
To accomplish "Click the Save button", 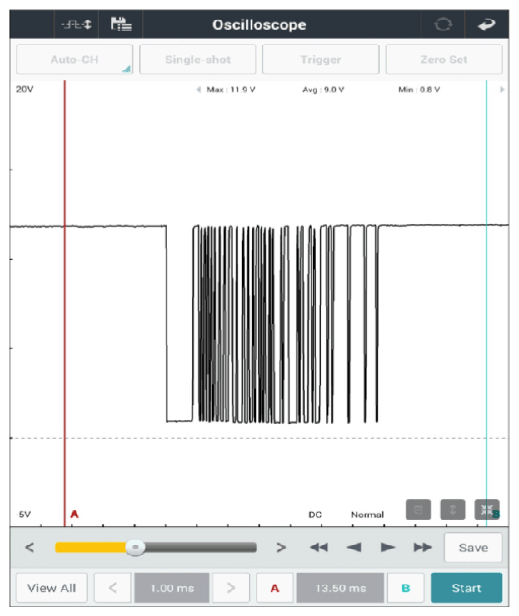I will 473,548.
